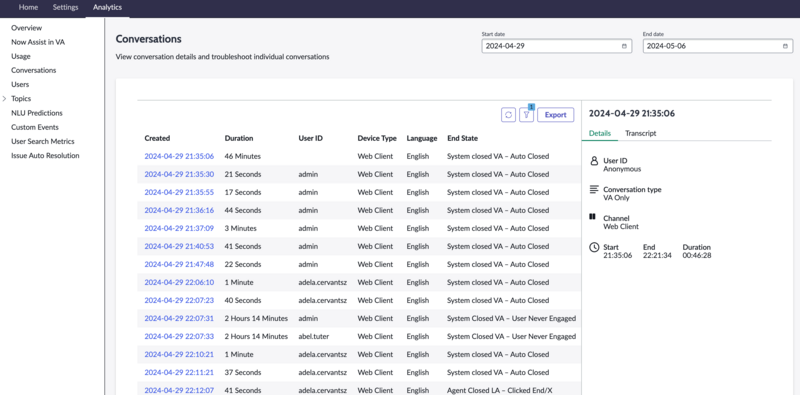Click the Device Type column header
The width and height of the screenshot is (800, 395).
[x=377, y=138]
